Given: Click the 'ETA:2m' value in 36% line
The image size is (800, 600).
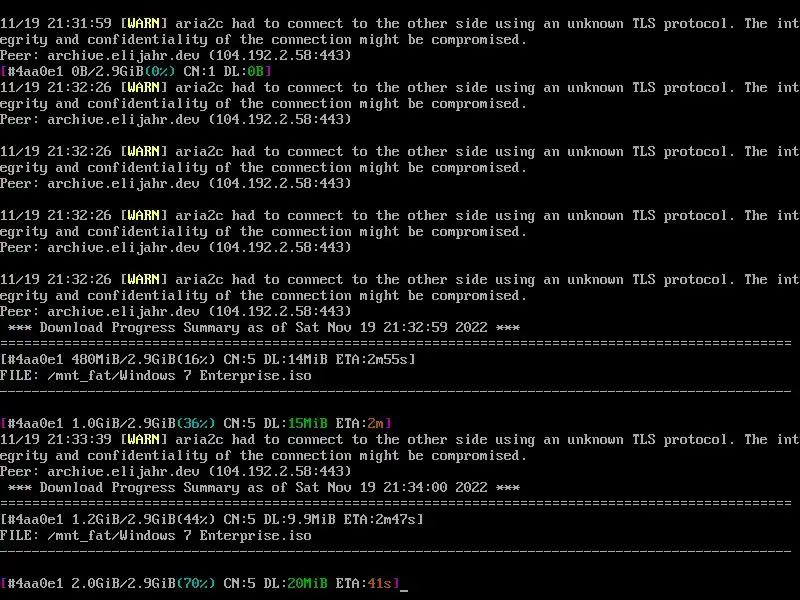Looking at the screenshot, I should [359, 423].
